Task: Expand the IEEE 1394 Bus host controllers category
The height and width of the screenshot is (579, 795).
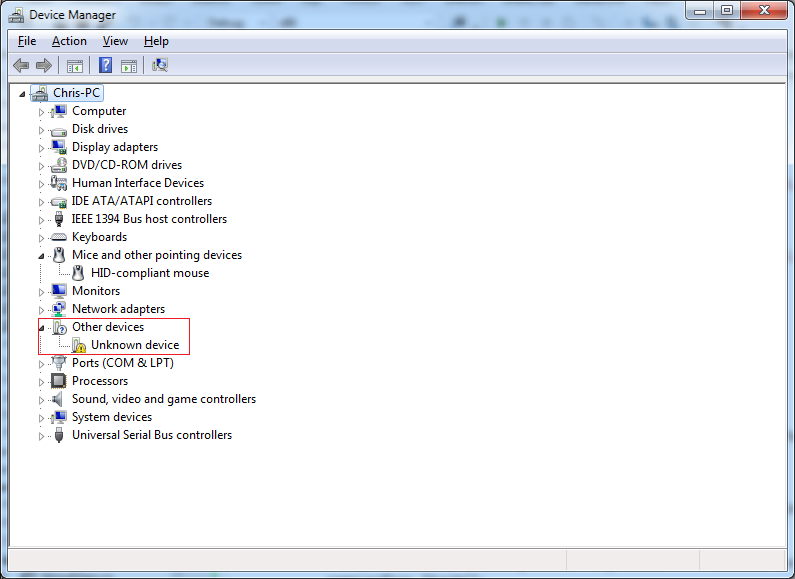Action: click(x=41, y=220)
